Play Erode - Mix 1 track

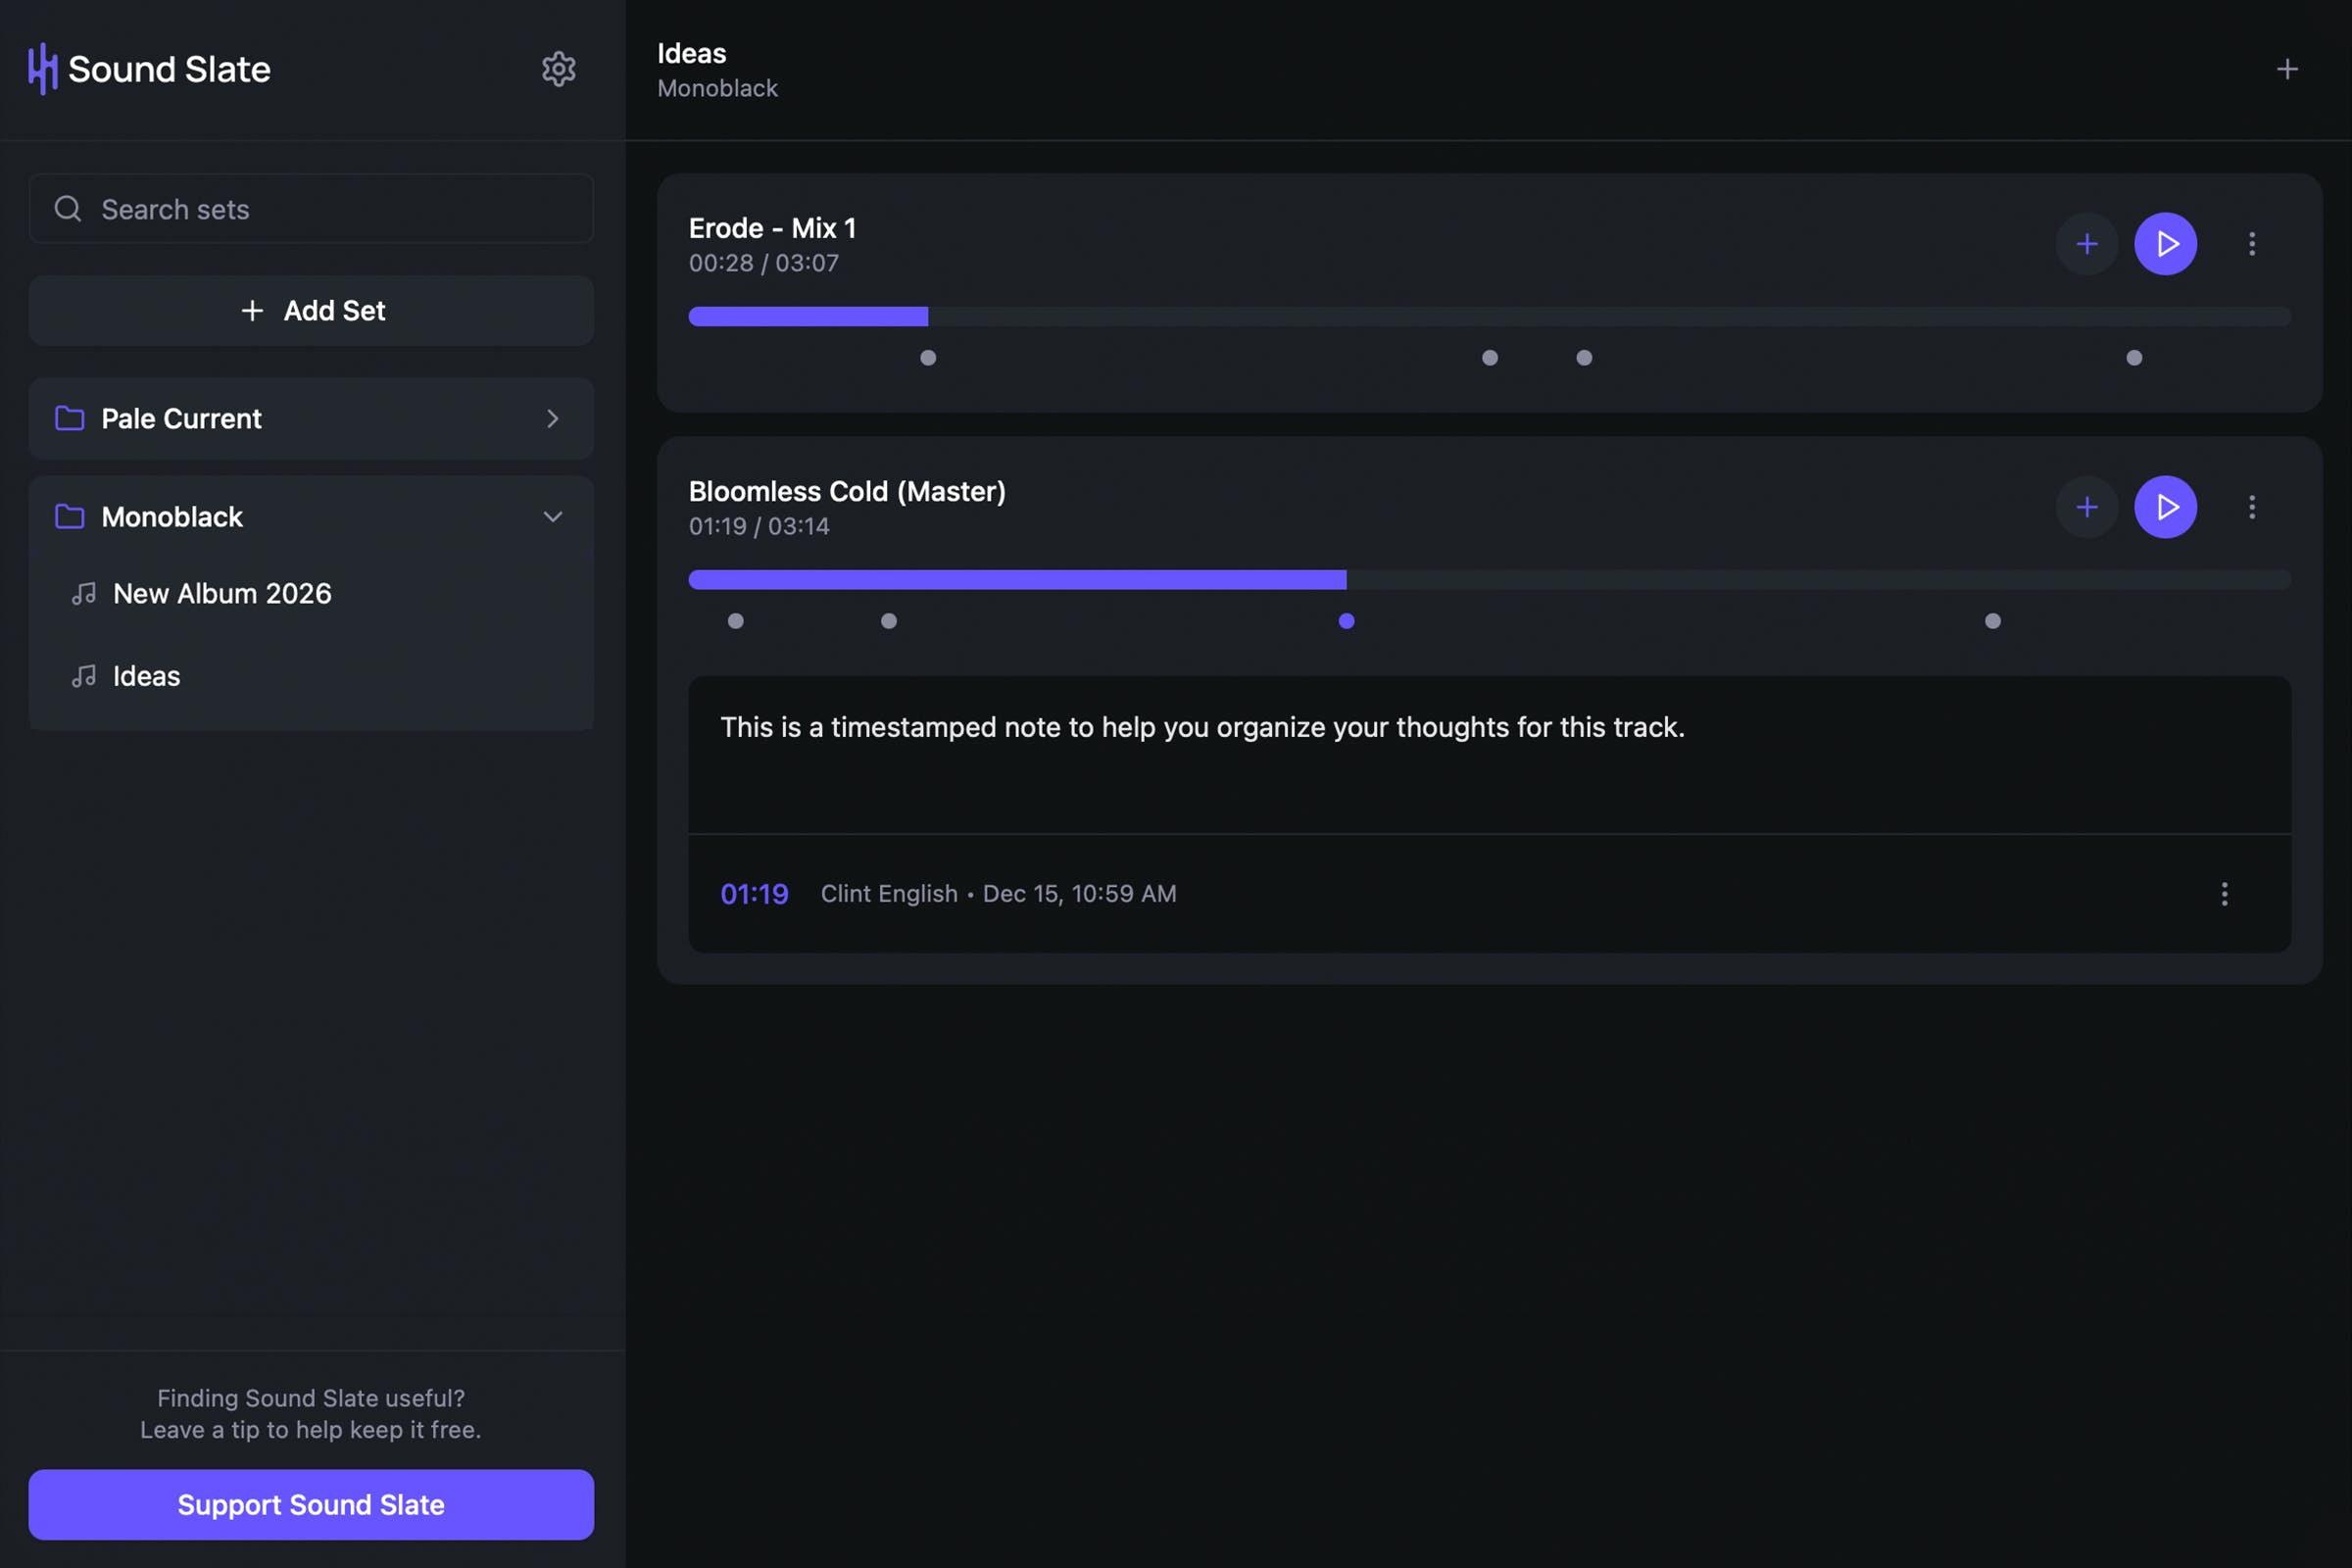coord(2165,244)
